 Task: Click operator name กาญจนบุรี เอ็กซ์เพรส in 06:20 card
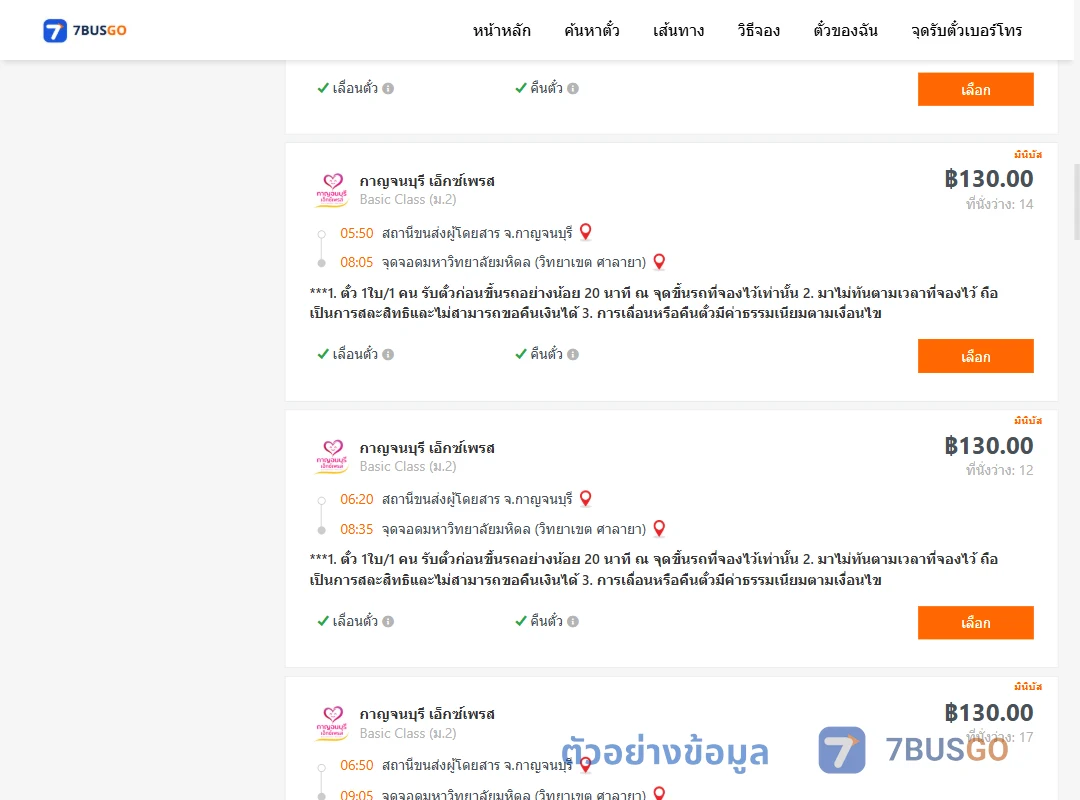pos(427,448)
